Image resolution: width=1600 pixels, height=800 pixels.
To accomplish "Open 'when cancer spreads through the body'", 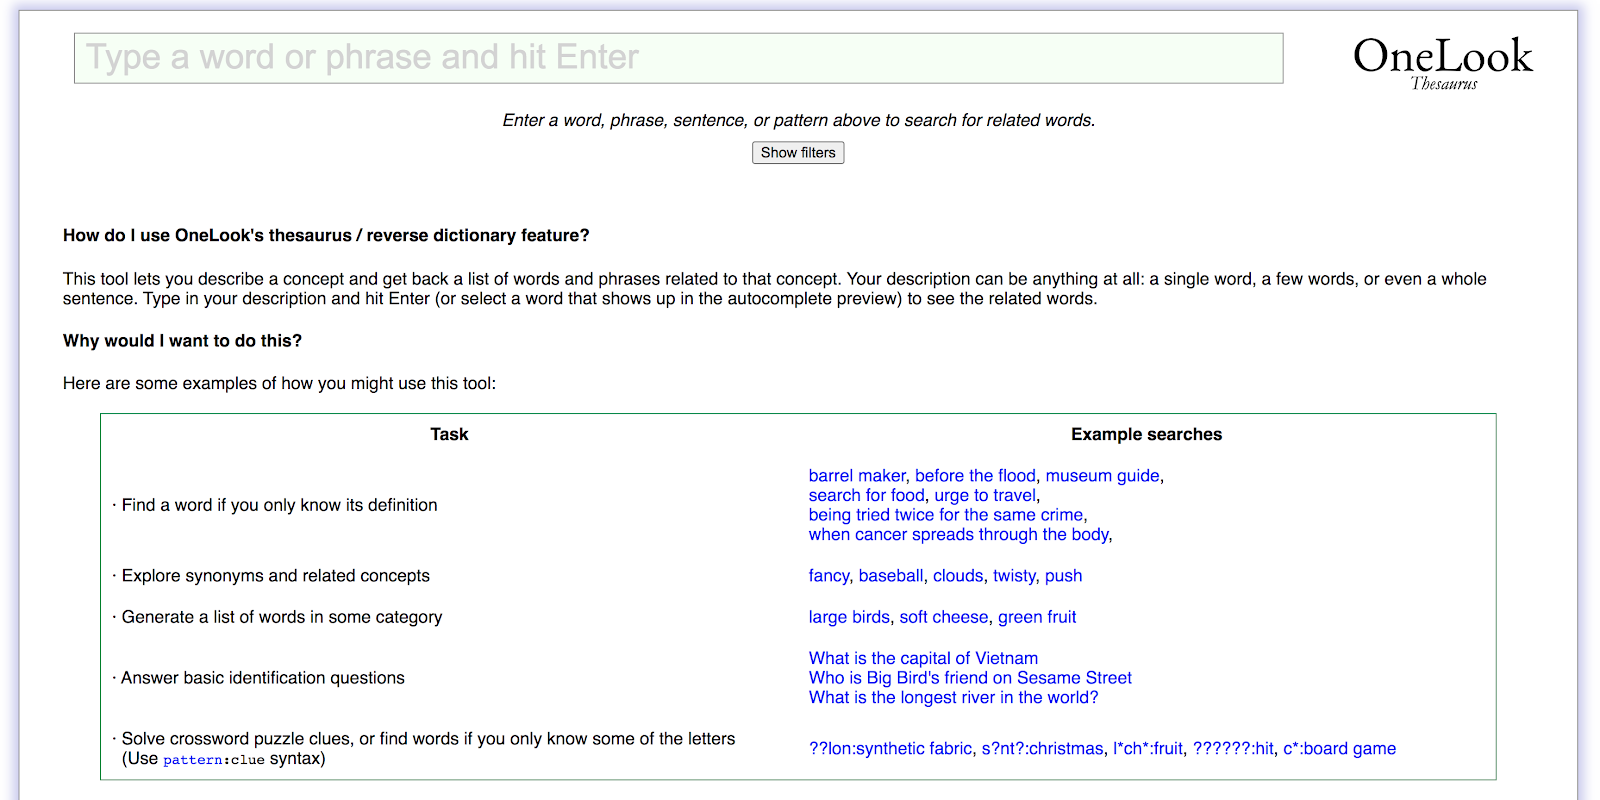I will pyautogui.click(x=959, y=534).
